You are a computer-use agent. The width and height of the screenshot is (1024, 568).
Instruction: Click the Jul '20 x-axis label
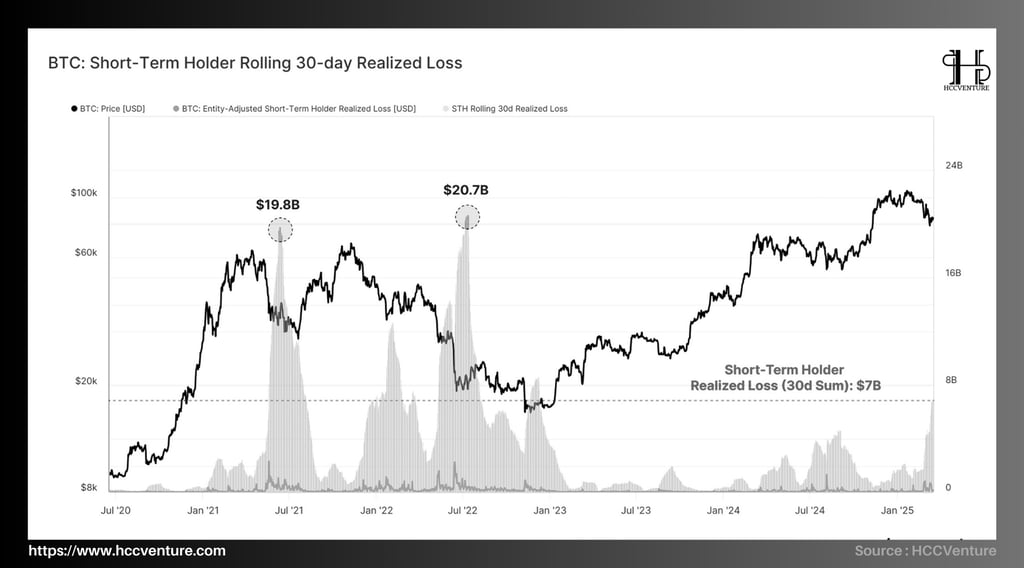116,511
